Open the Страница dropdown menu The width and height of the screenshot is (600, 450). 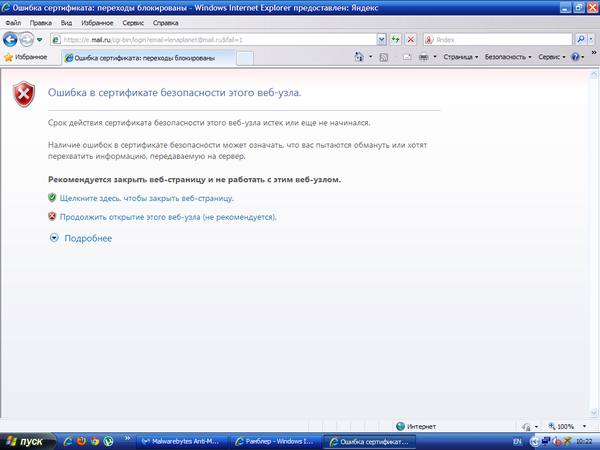[462, 57]
